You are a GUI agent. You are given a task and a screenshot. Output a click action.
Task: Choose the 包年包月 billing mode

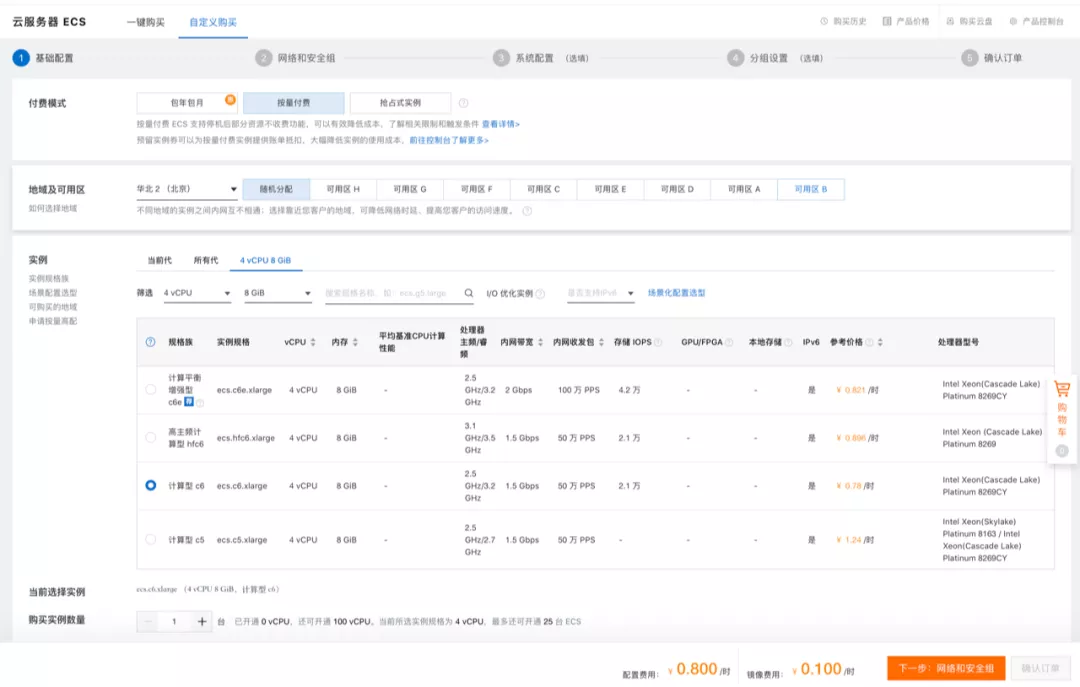(x=187, y=103)
